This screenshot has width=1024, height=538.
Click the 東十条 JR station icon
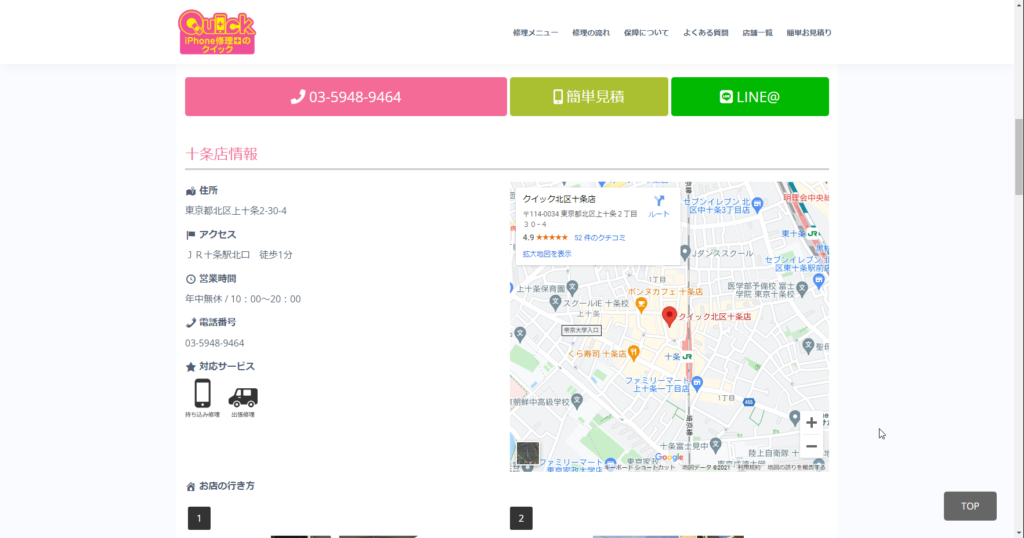(x=812, y=233)
